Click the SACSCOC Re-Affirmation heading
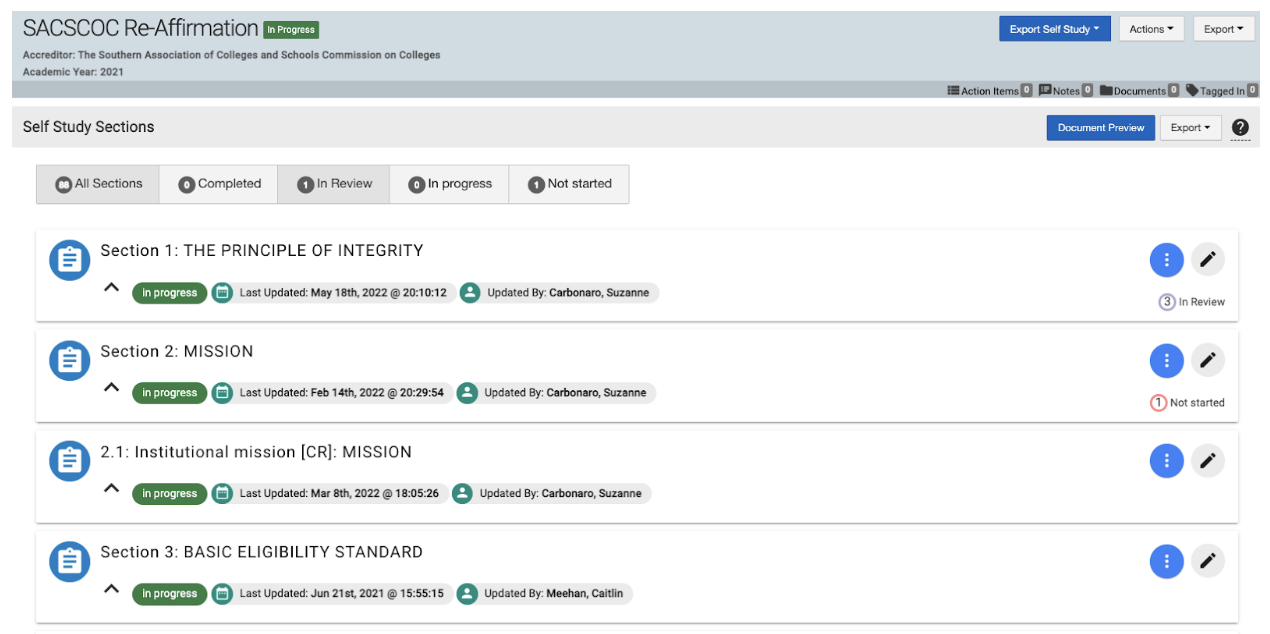Image resolution: width=1270 pixels, height=634 pixels. (140, 28)
